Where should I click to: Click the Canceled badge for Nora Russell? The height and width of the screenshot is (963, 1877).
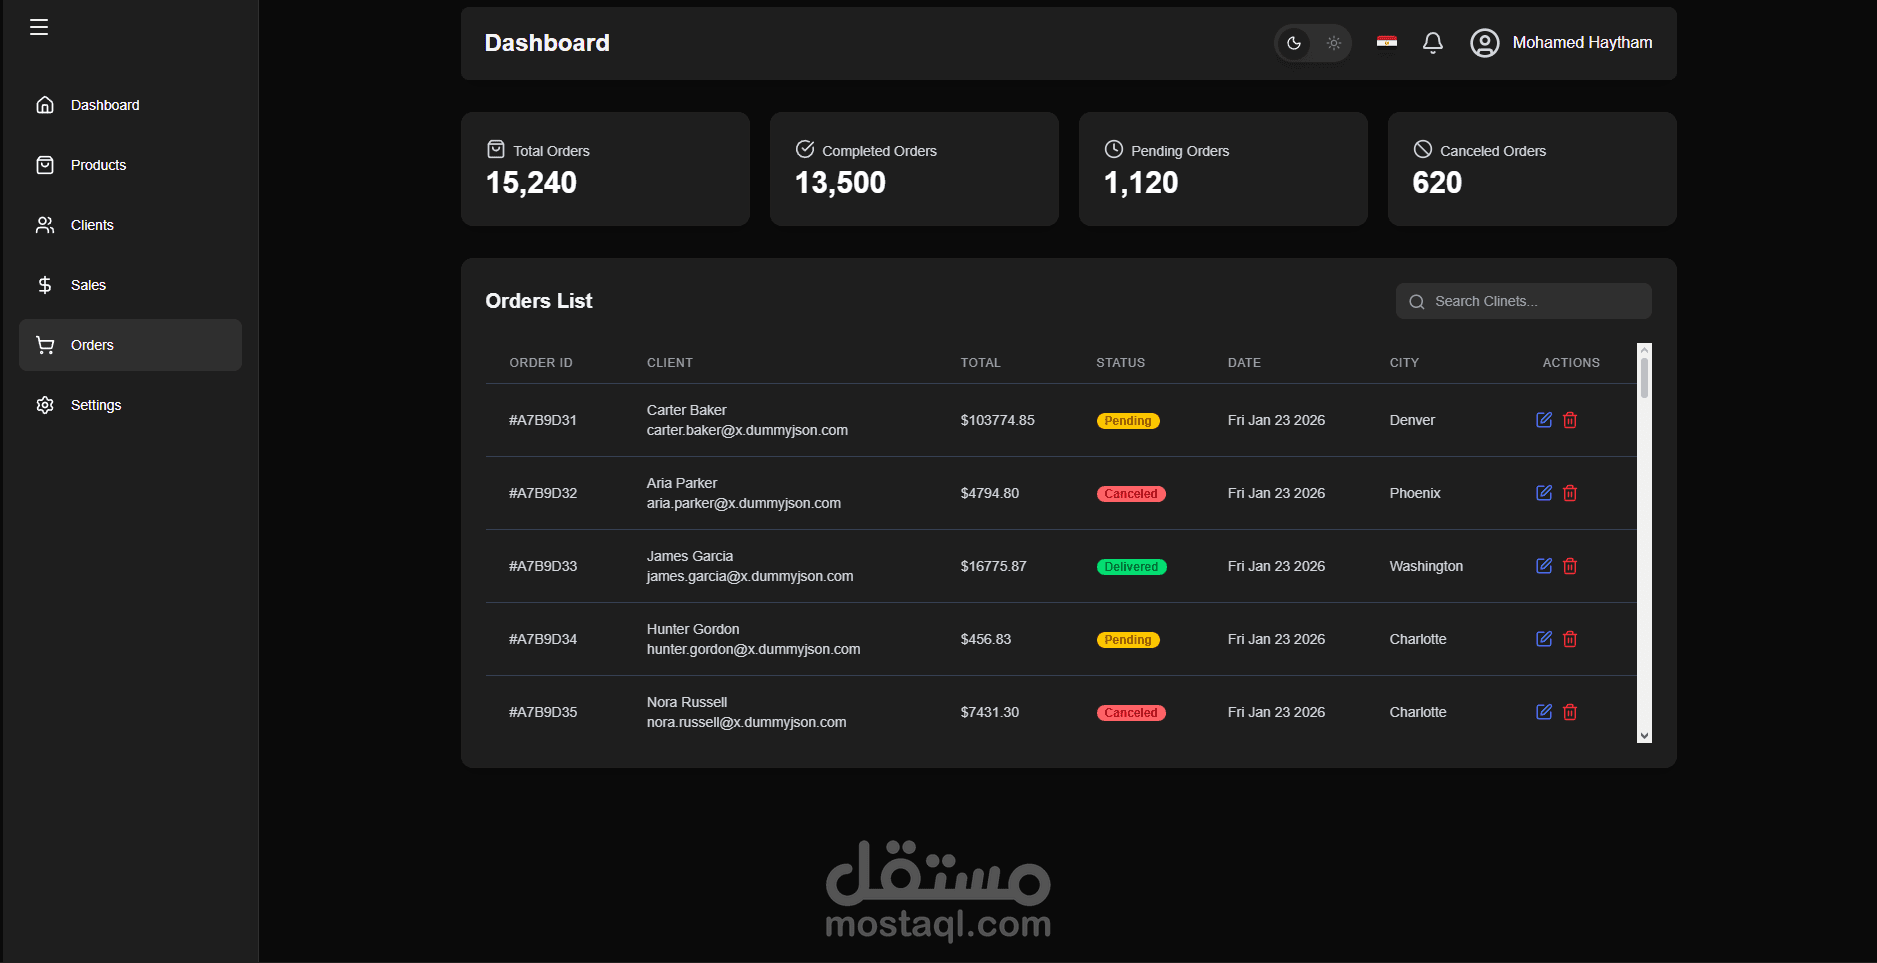pyautogui.click(x=1131, y=713)
